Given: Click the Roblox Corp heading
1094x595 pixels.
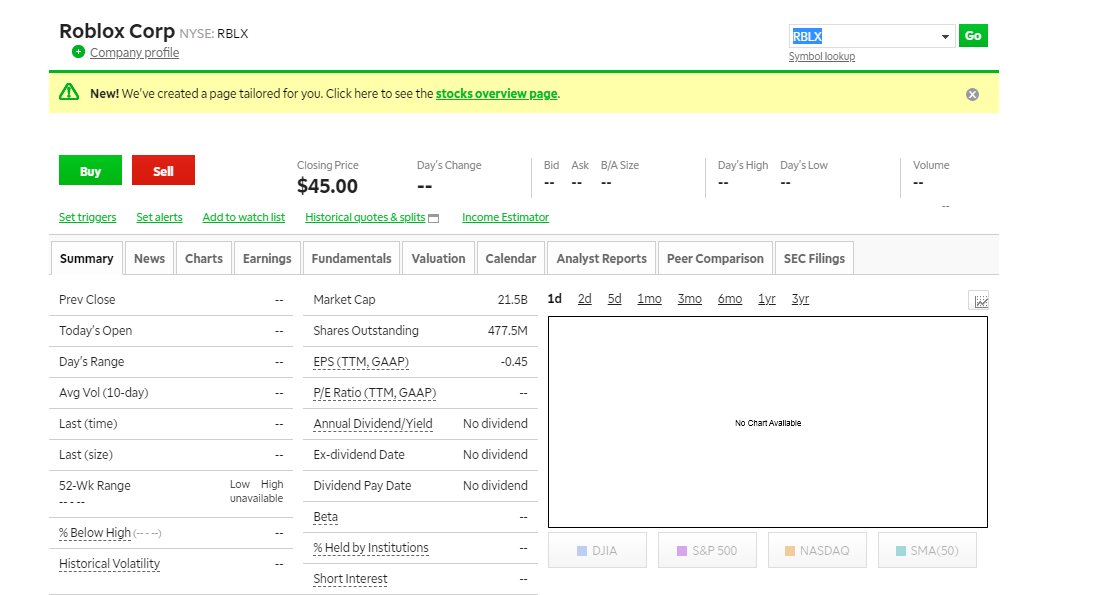Looking at the screenshot, I should pos(117,31).
